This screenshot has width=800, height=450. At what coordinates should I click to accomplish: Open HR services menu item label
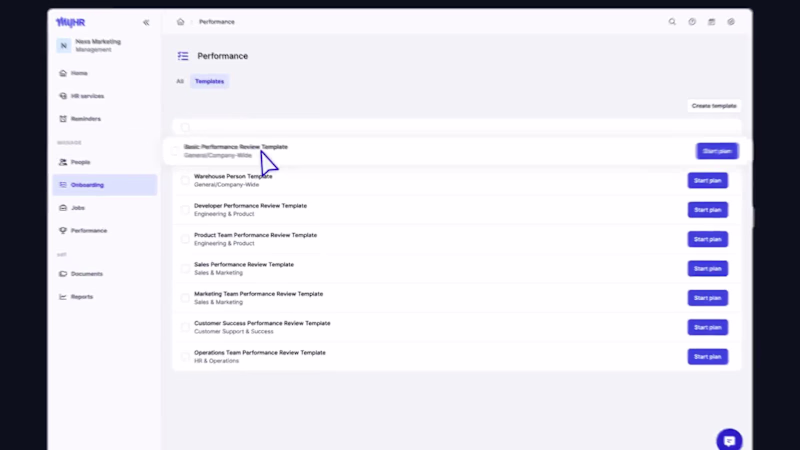click(87, 96)
